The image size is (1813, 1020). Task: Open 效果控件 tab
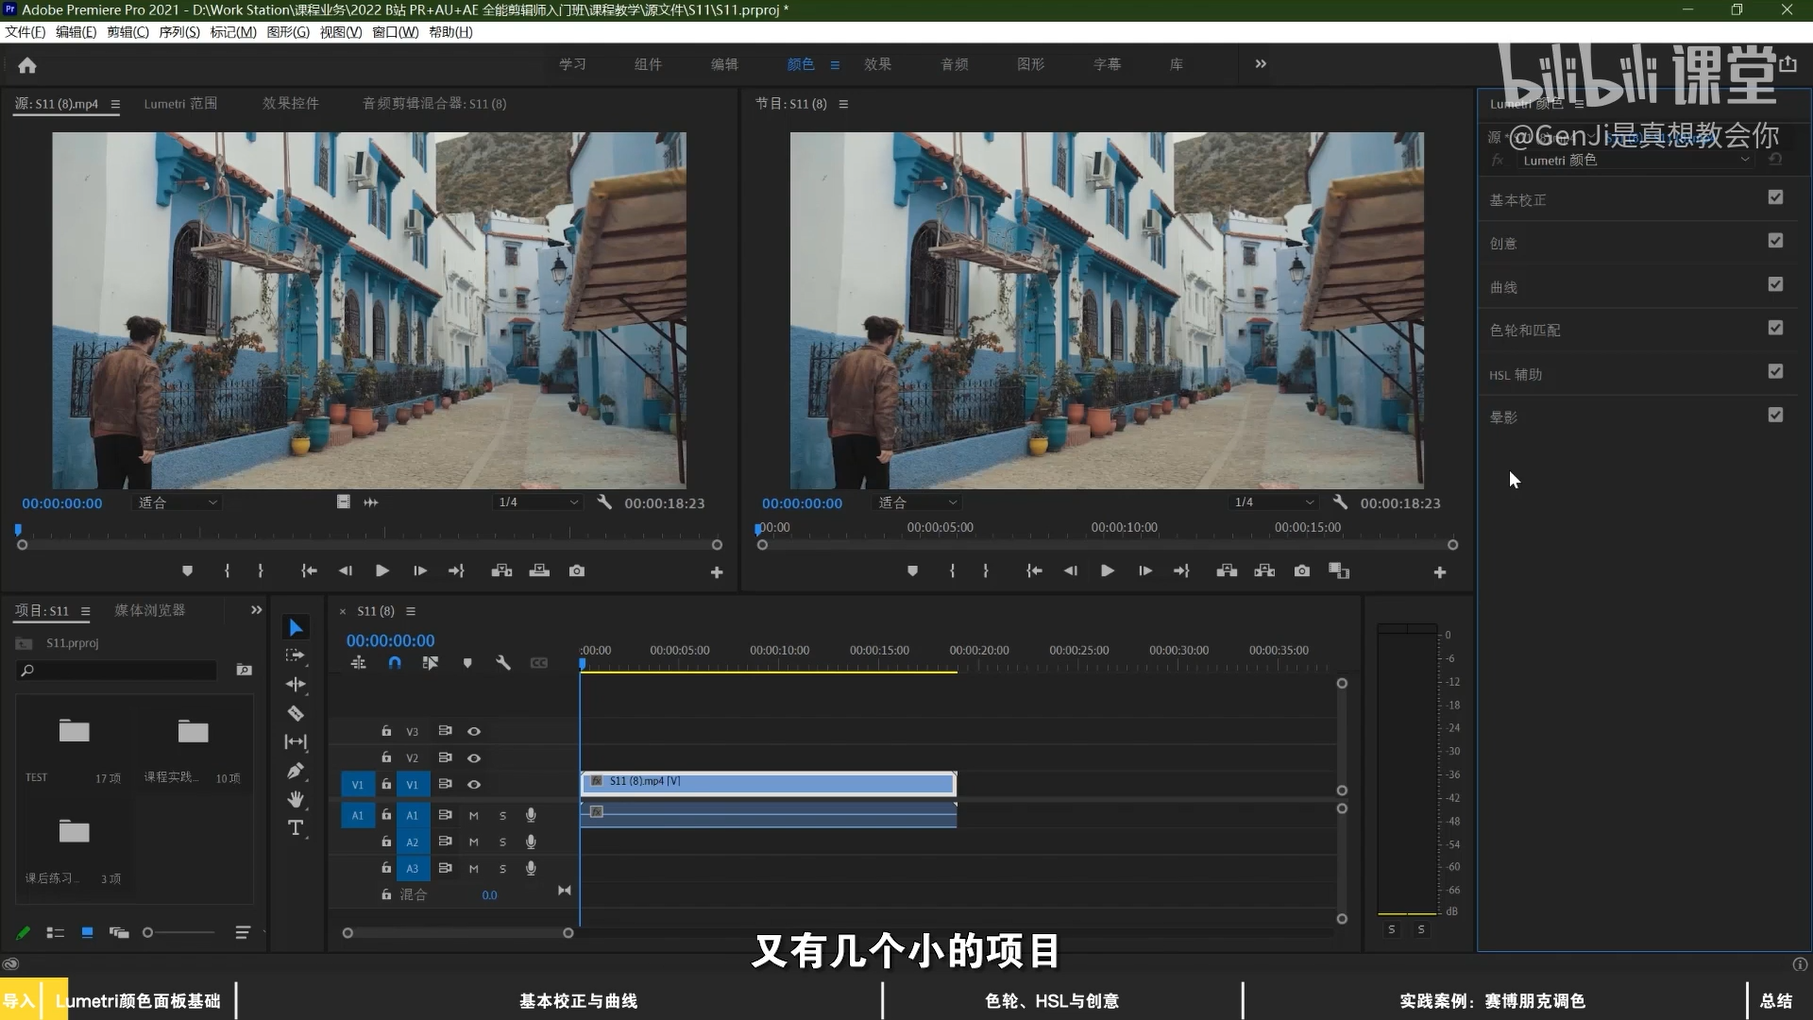290,103
